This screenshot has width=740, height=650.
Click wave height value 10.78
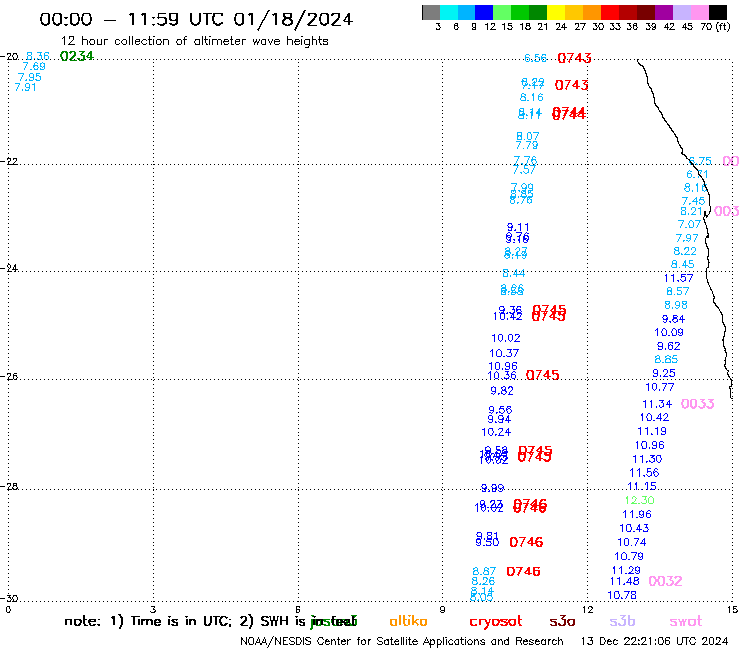pos(622,596)
